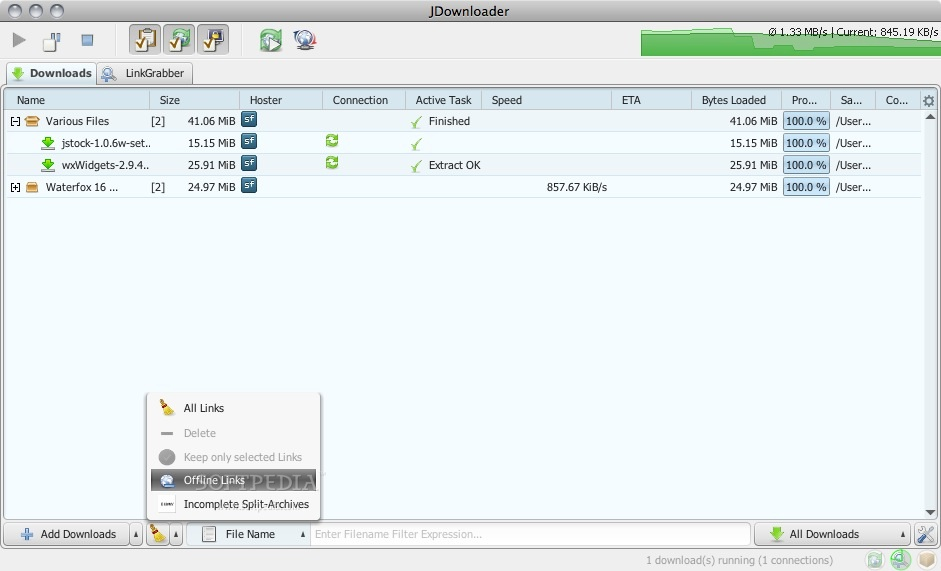Click the Extract OK status in wxWidgets row
941x571 pixels.
(x=454, y=165)
